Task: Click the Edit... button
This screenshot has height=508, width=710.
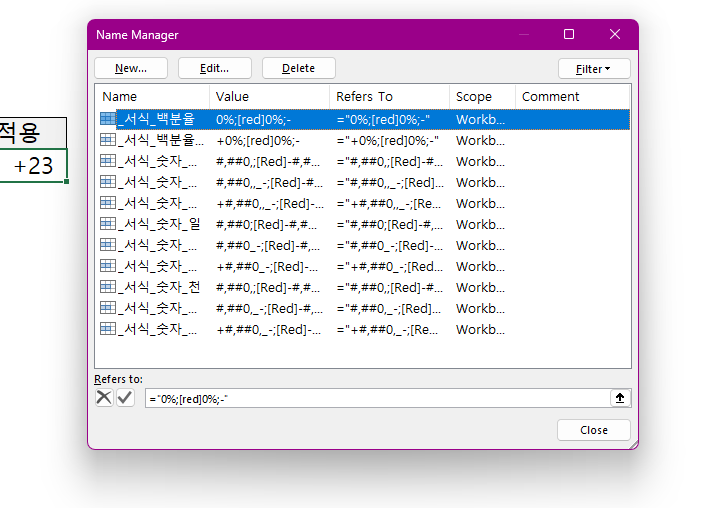Action: [x=215, y=68]
